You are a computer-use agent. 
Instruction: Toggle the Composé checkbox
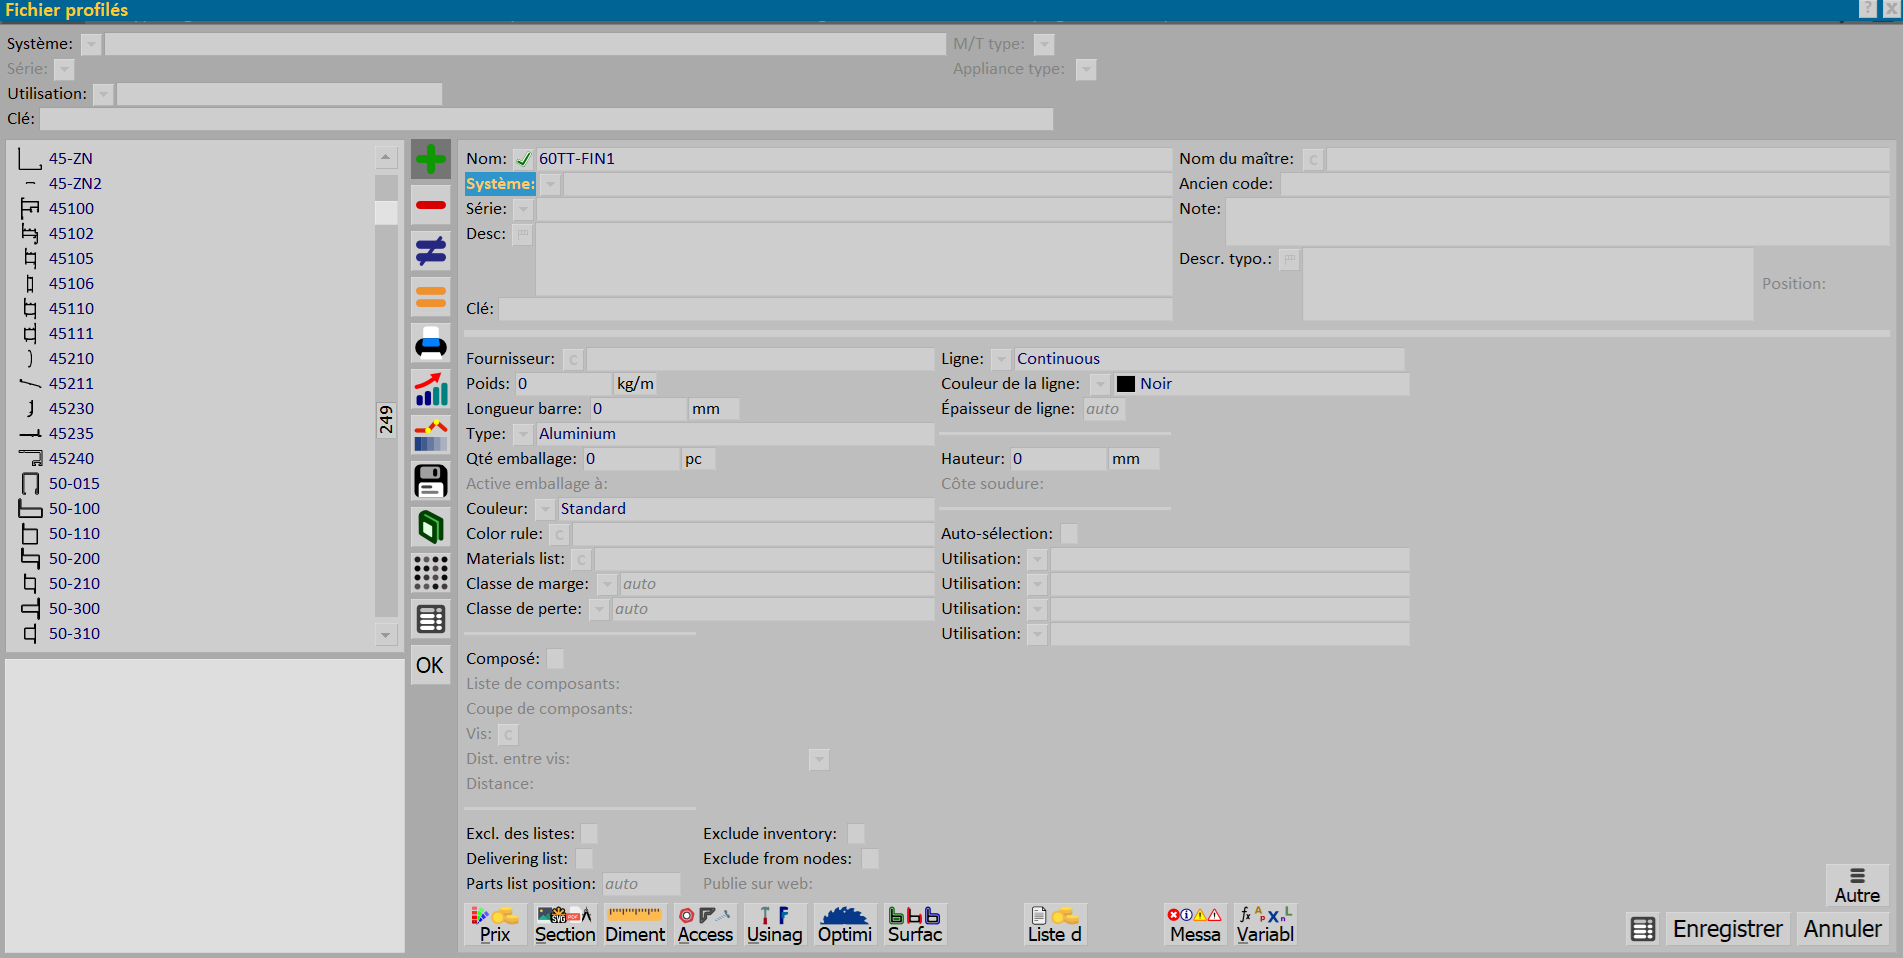[x=556, y=659]
